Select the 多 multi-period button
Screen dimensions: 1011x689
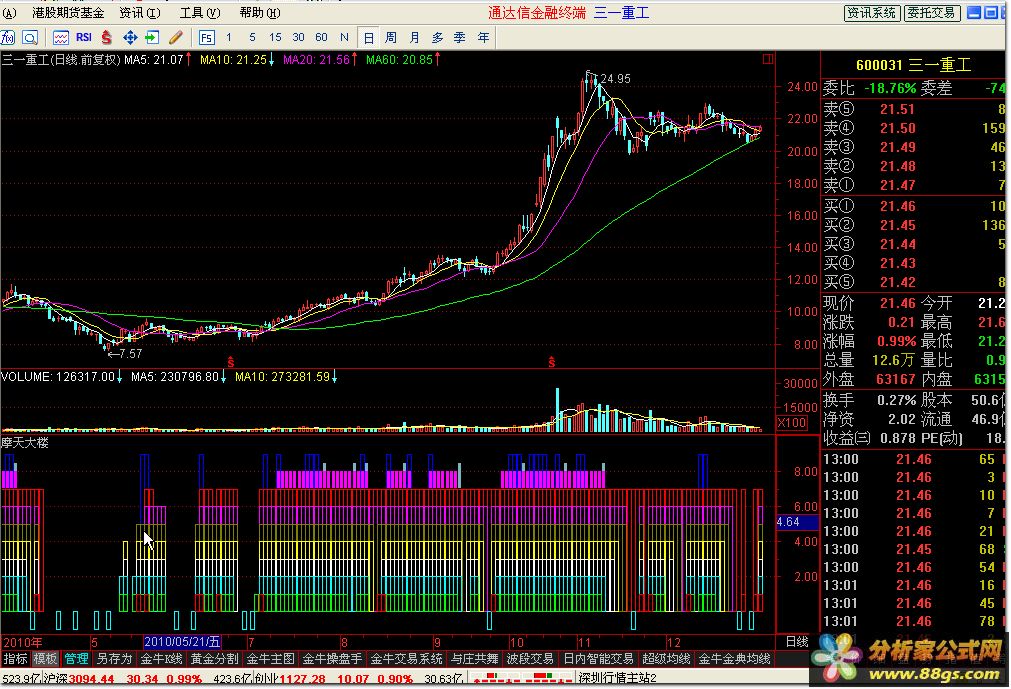[x=437, y=37]
